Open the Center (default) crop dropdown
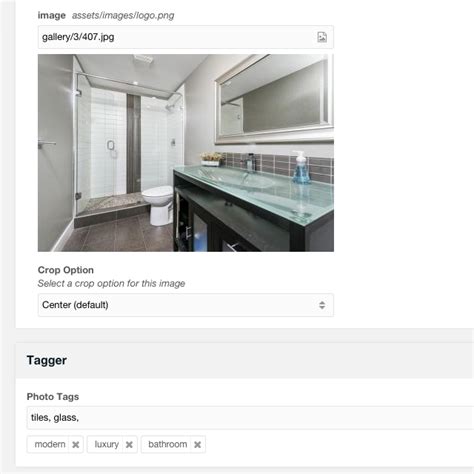The width and height of the screenshot is (474, 474). click(x=186, y=305)
